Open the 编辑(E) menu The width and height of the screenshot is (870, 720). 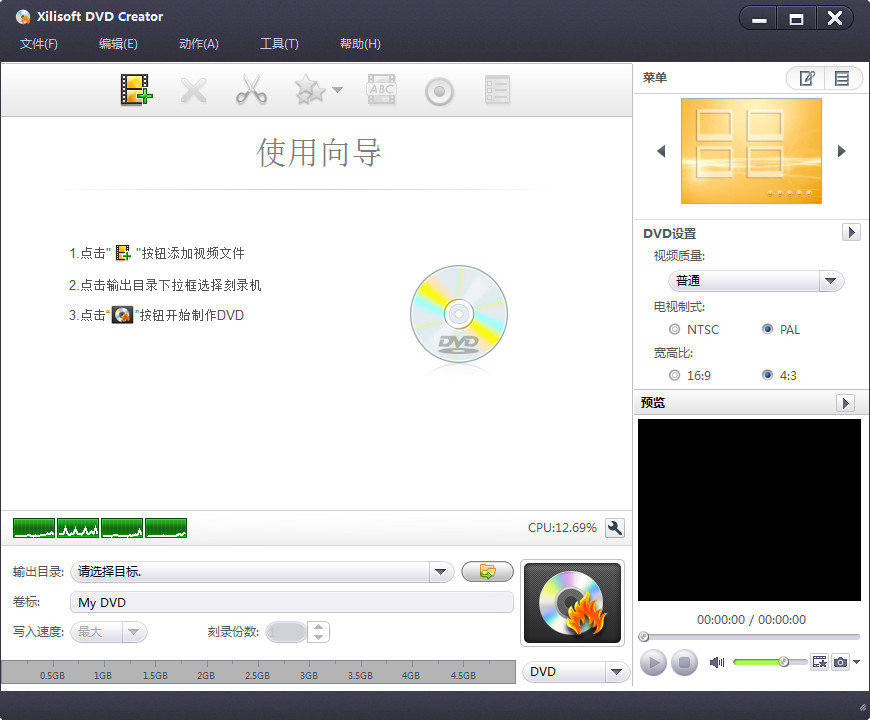point(118,44)
